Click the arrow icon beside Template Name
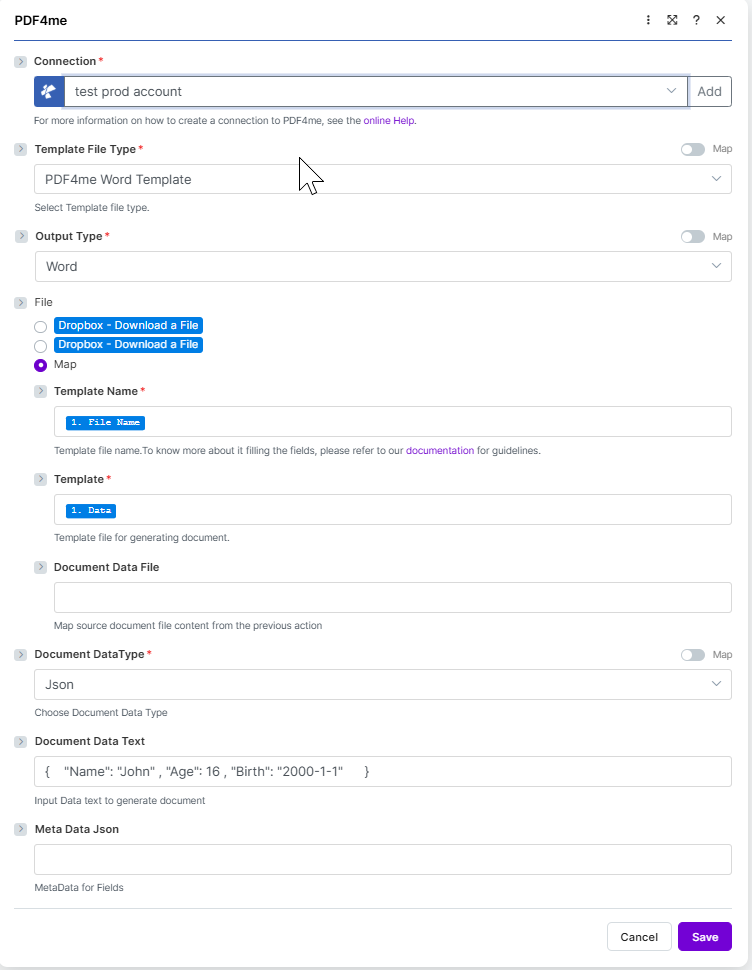 click(x=41, y=391)
